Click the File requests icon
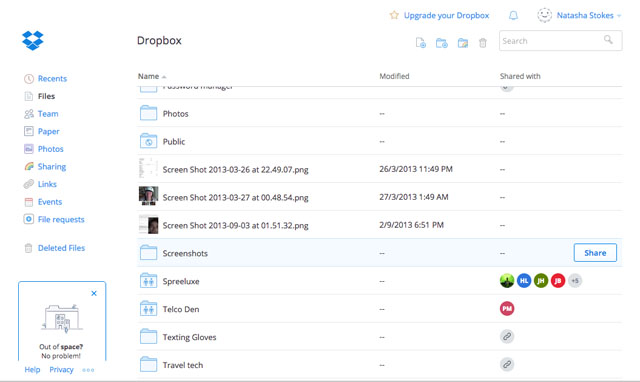Screen dimensions: 640x382 coord(29,219)
